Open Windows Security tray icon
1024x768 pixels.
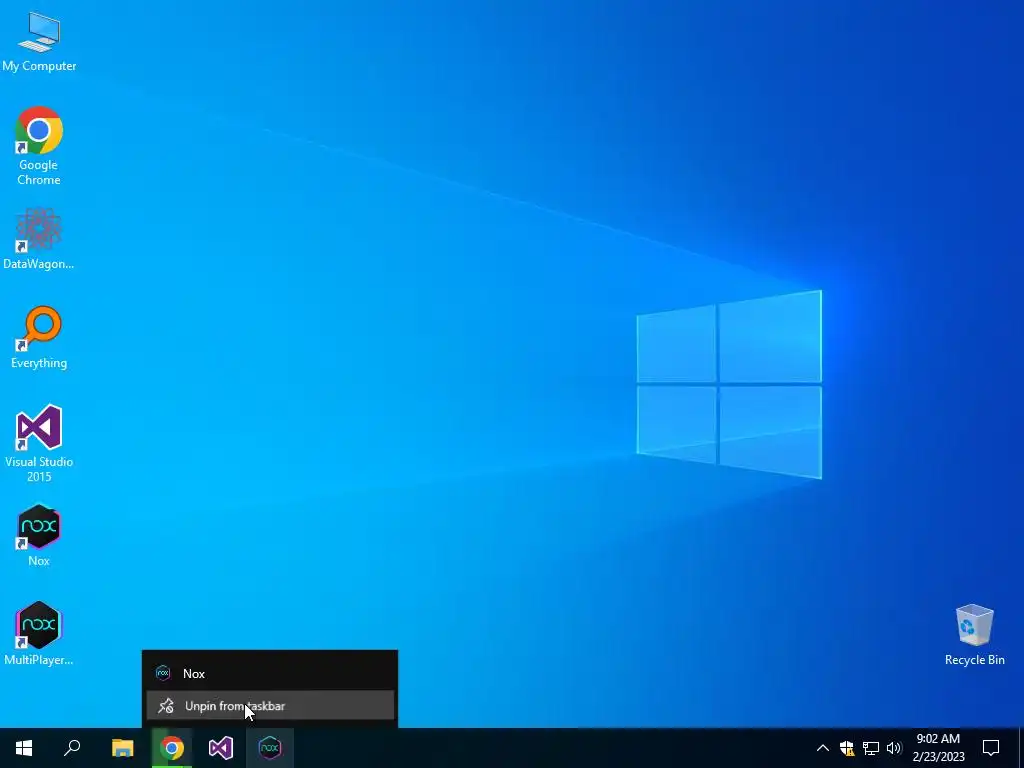click(x=847, y=748)
